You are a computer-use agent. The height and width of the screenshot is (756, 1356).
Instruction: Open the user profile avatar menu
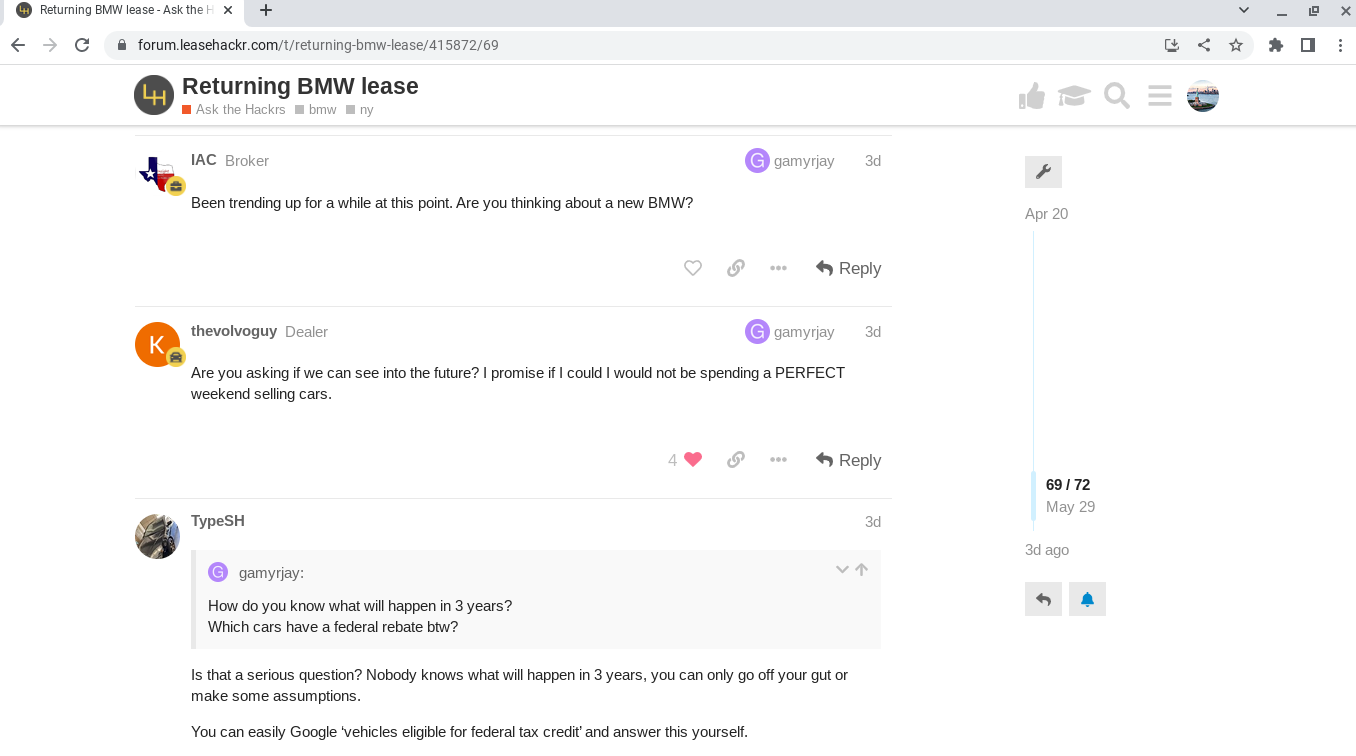(x=1203, y=96)
